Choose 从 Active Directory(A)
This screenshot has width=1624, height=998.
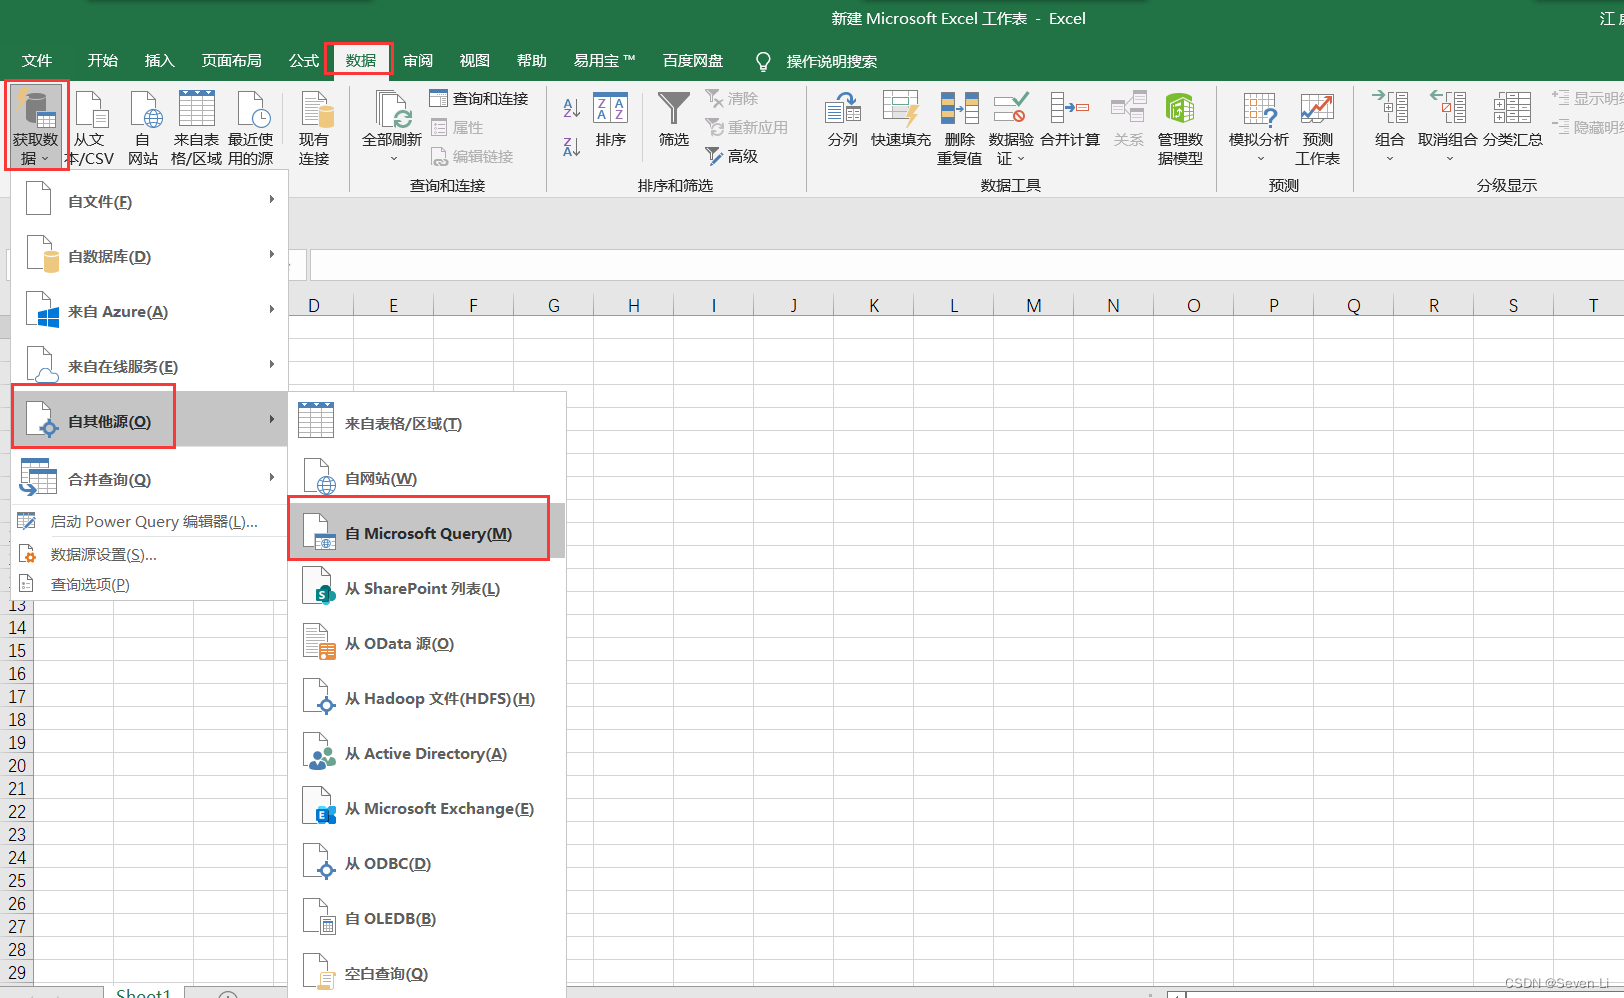coord(427,753)
